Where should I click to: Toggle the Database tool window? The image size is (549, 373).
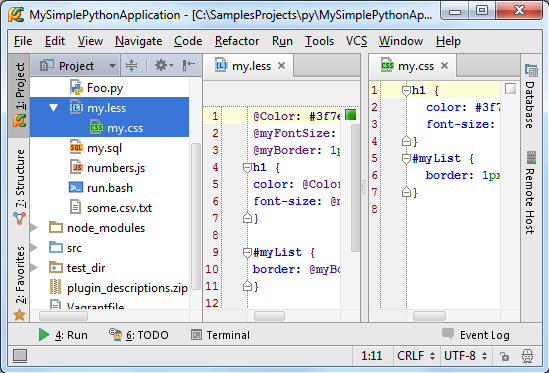tap(531, 96)
